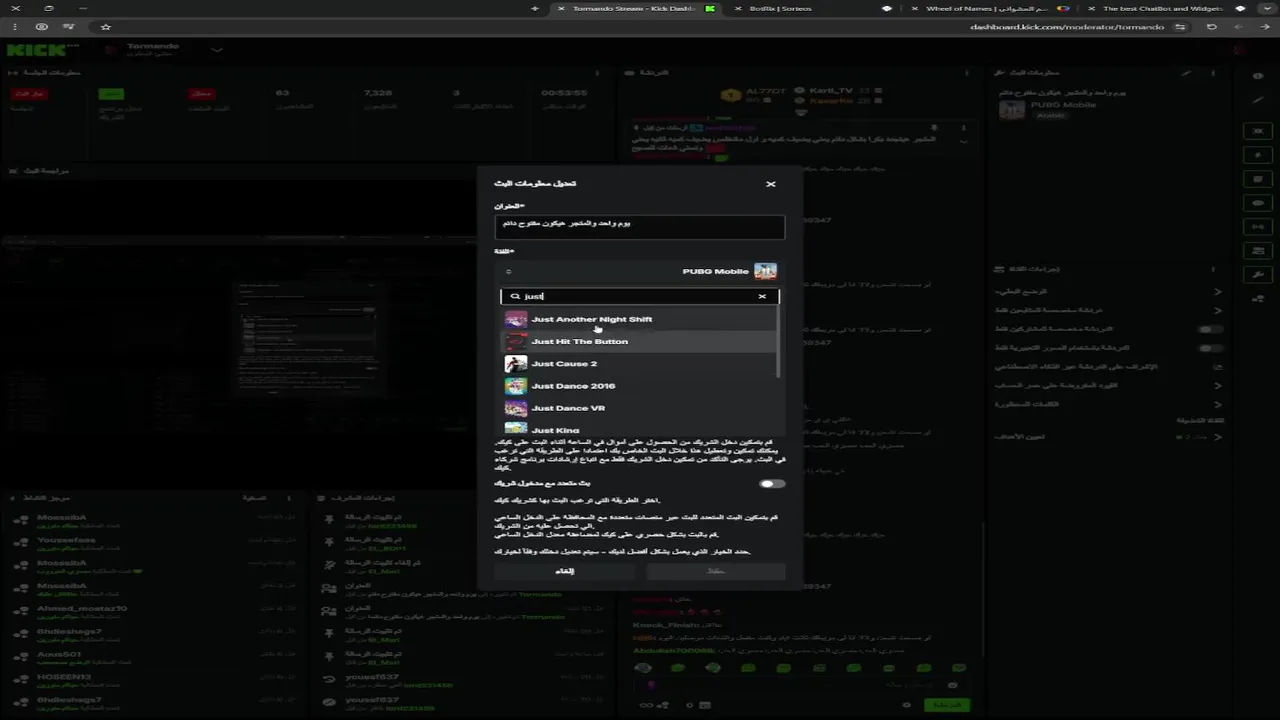Click the stream duration 00:53:55 value
The image size is (1280, 720).
pos(564,93)
